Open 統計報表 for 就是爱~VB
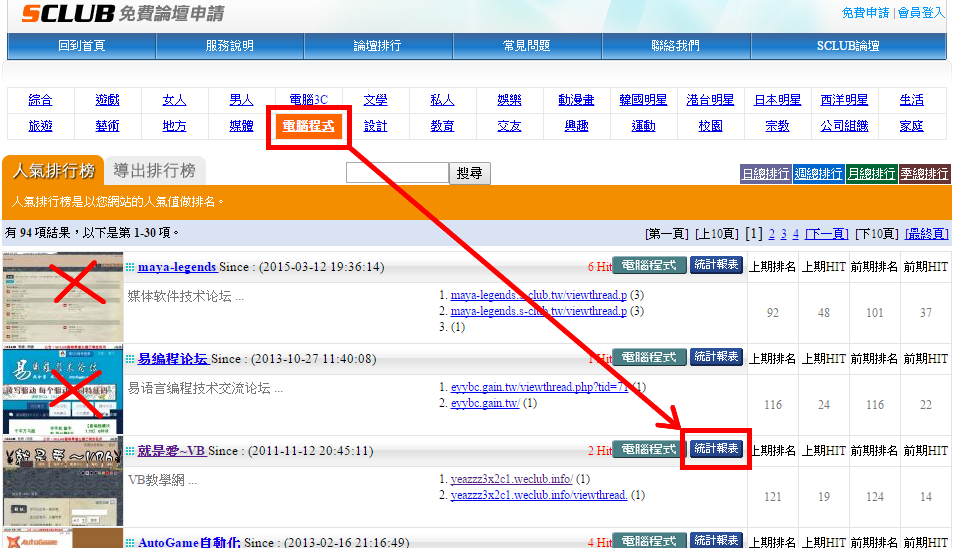Image resolution: width=963 pixels, height=548 pixels. (x=716, y=449)
